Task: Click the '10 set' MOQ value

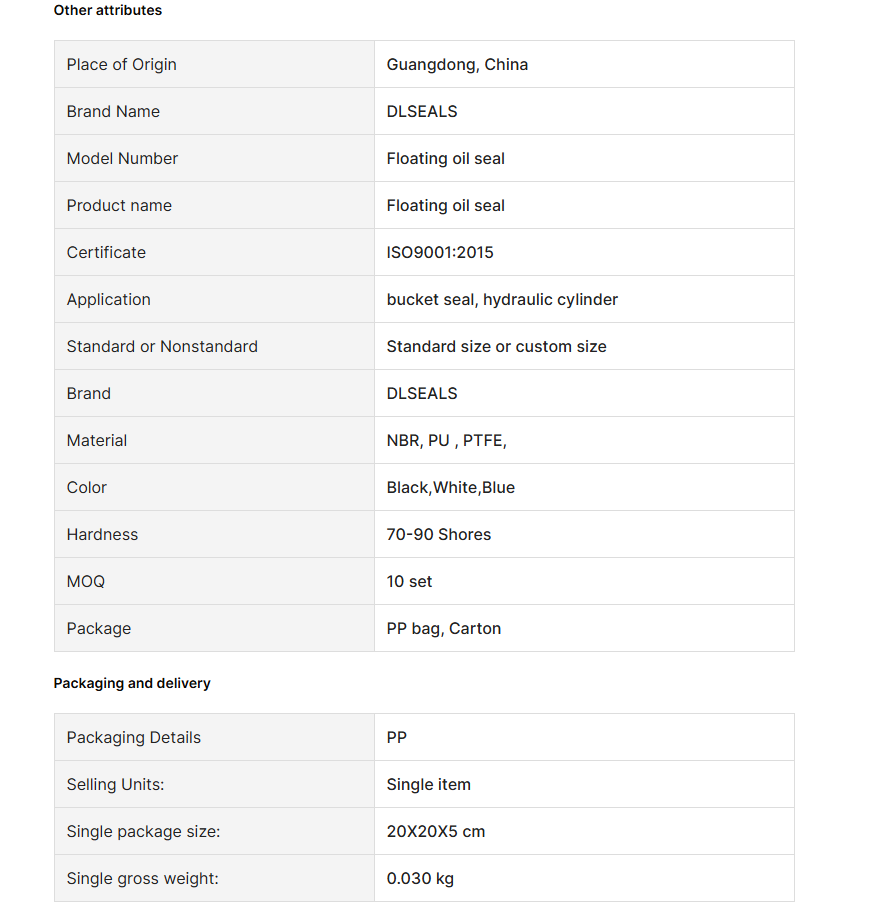Action: tap(409, 581)
